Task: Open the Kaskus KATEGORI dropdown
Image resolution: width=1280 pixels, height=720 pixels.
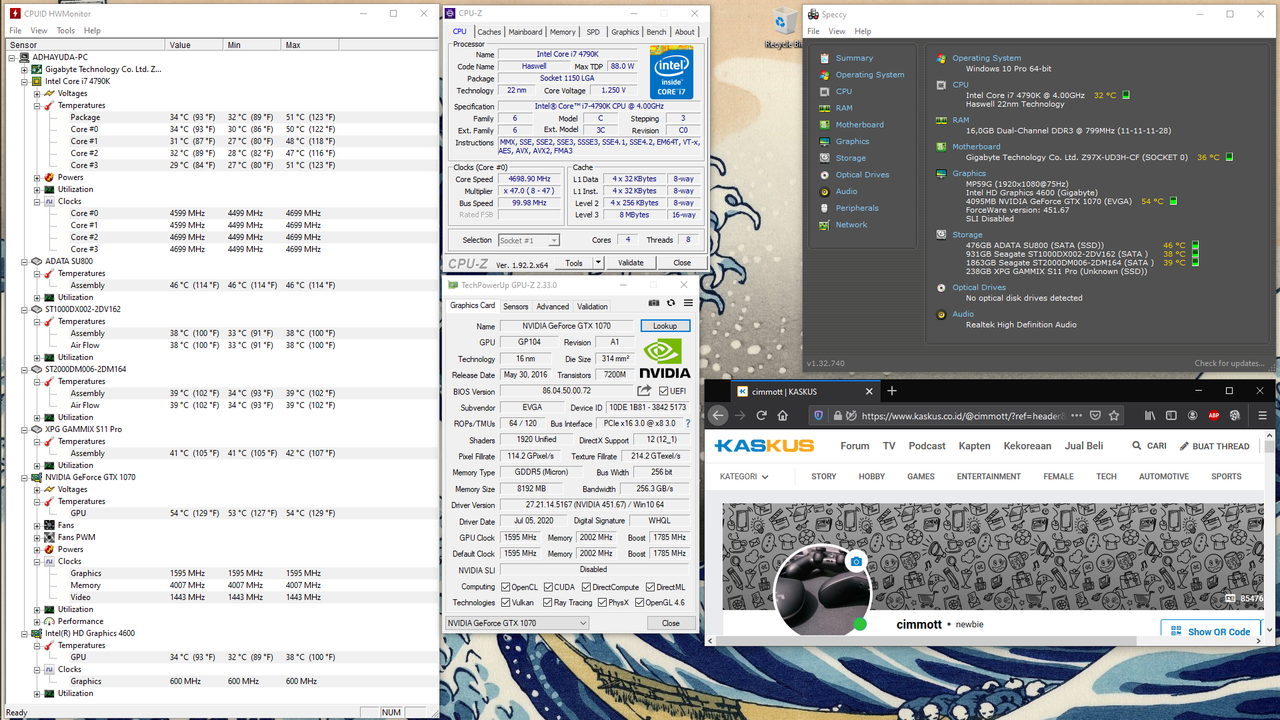Action: point(744,477)
